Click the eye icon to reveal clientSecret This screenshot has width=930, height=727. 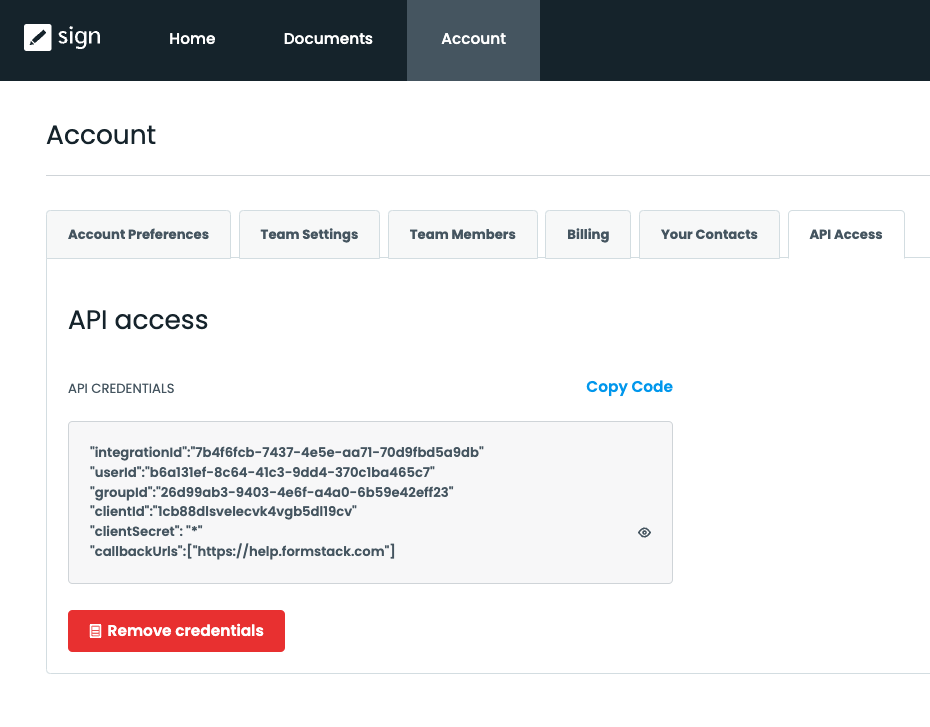coord(644,532)
